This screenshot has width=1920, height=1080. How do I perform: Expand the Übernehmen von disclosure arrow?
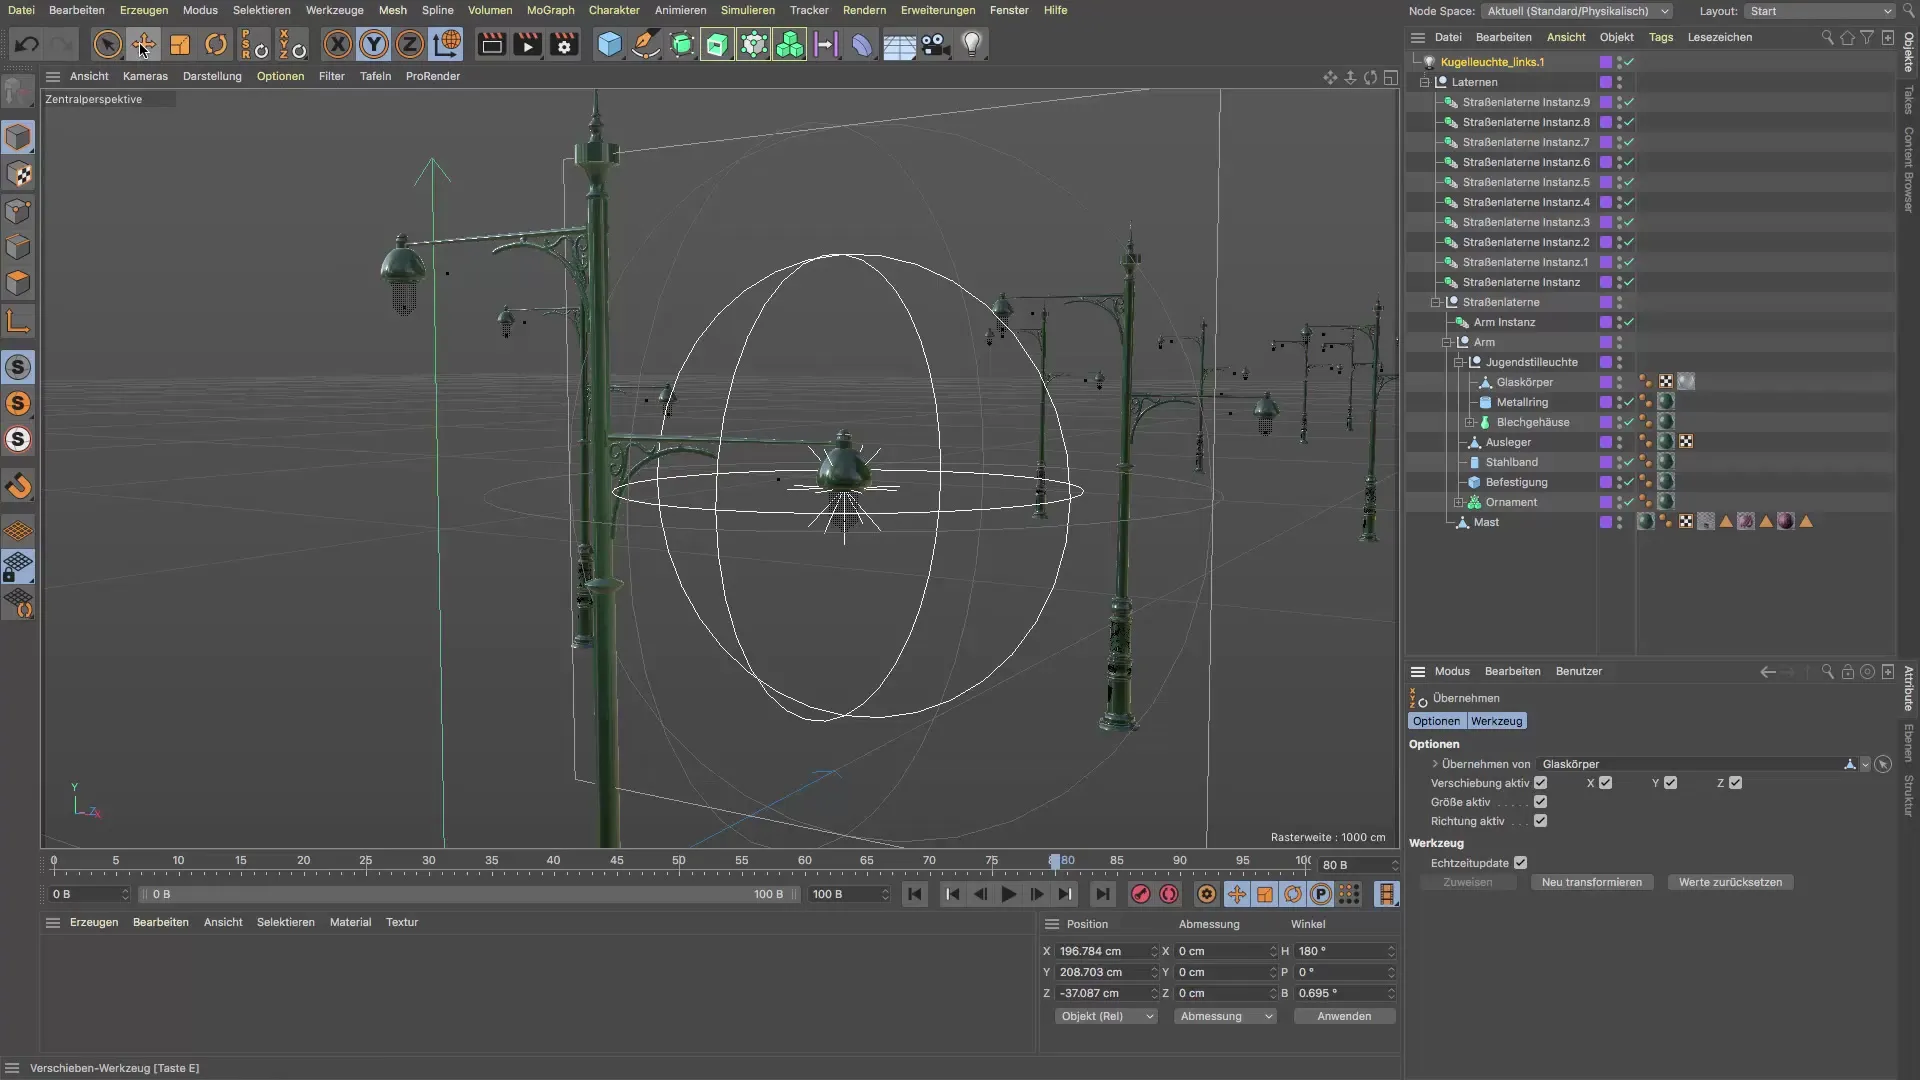point(1435,764)
